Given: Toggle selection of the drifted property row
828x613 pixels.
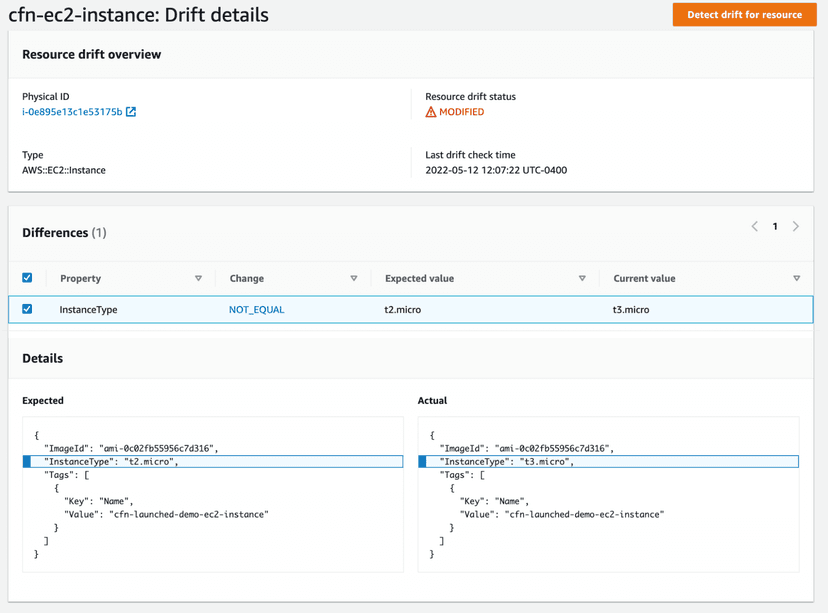Looking at the screenshot, I should coord(27,309).
